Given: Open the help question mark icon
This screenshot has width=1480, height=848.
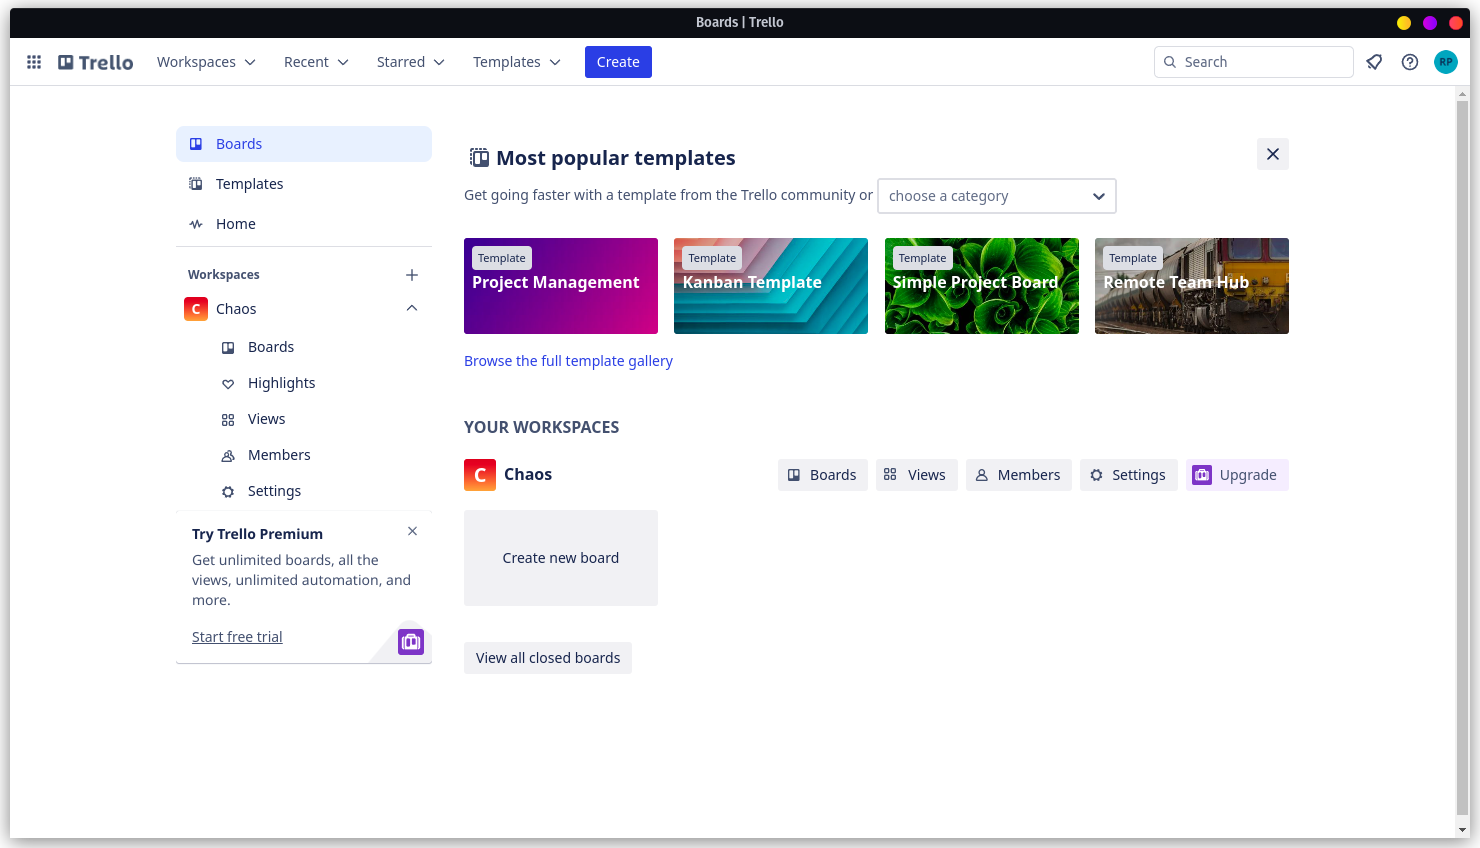Looking at the screenshot, I should [1410, 61].
